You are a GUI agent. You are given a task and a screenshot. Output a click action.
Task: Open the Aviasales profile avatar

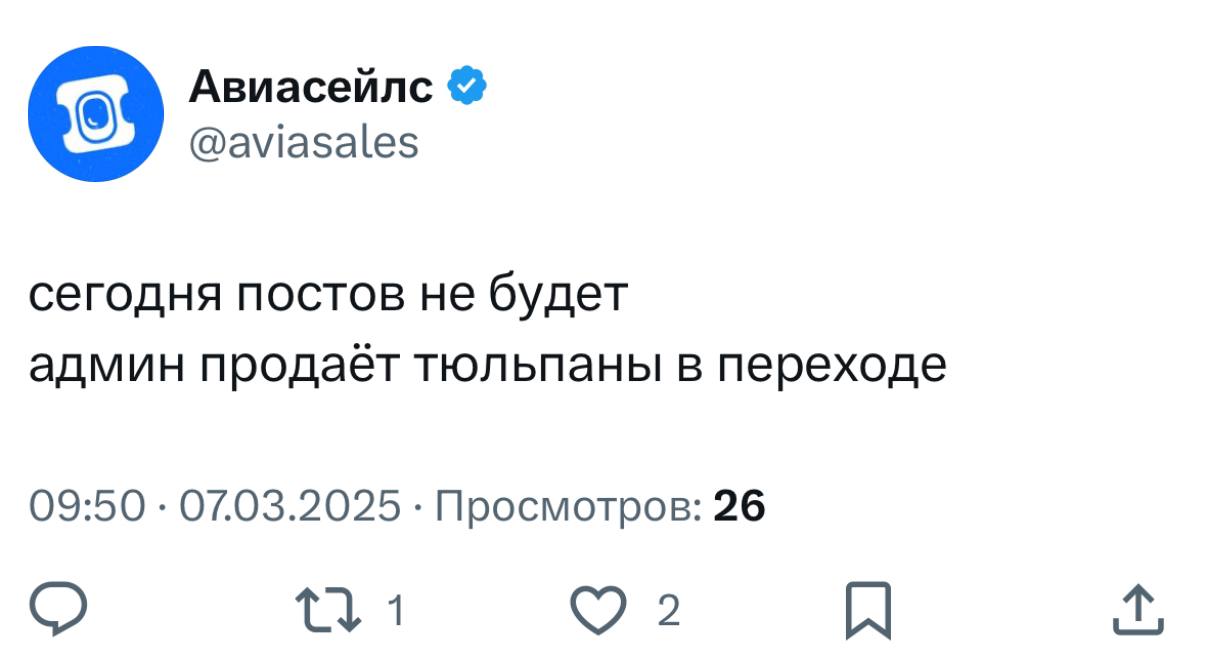[x=95, y=114]
